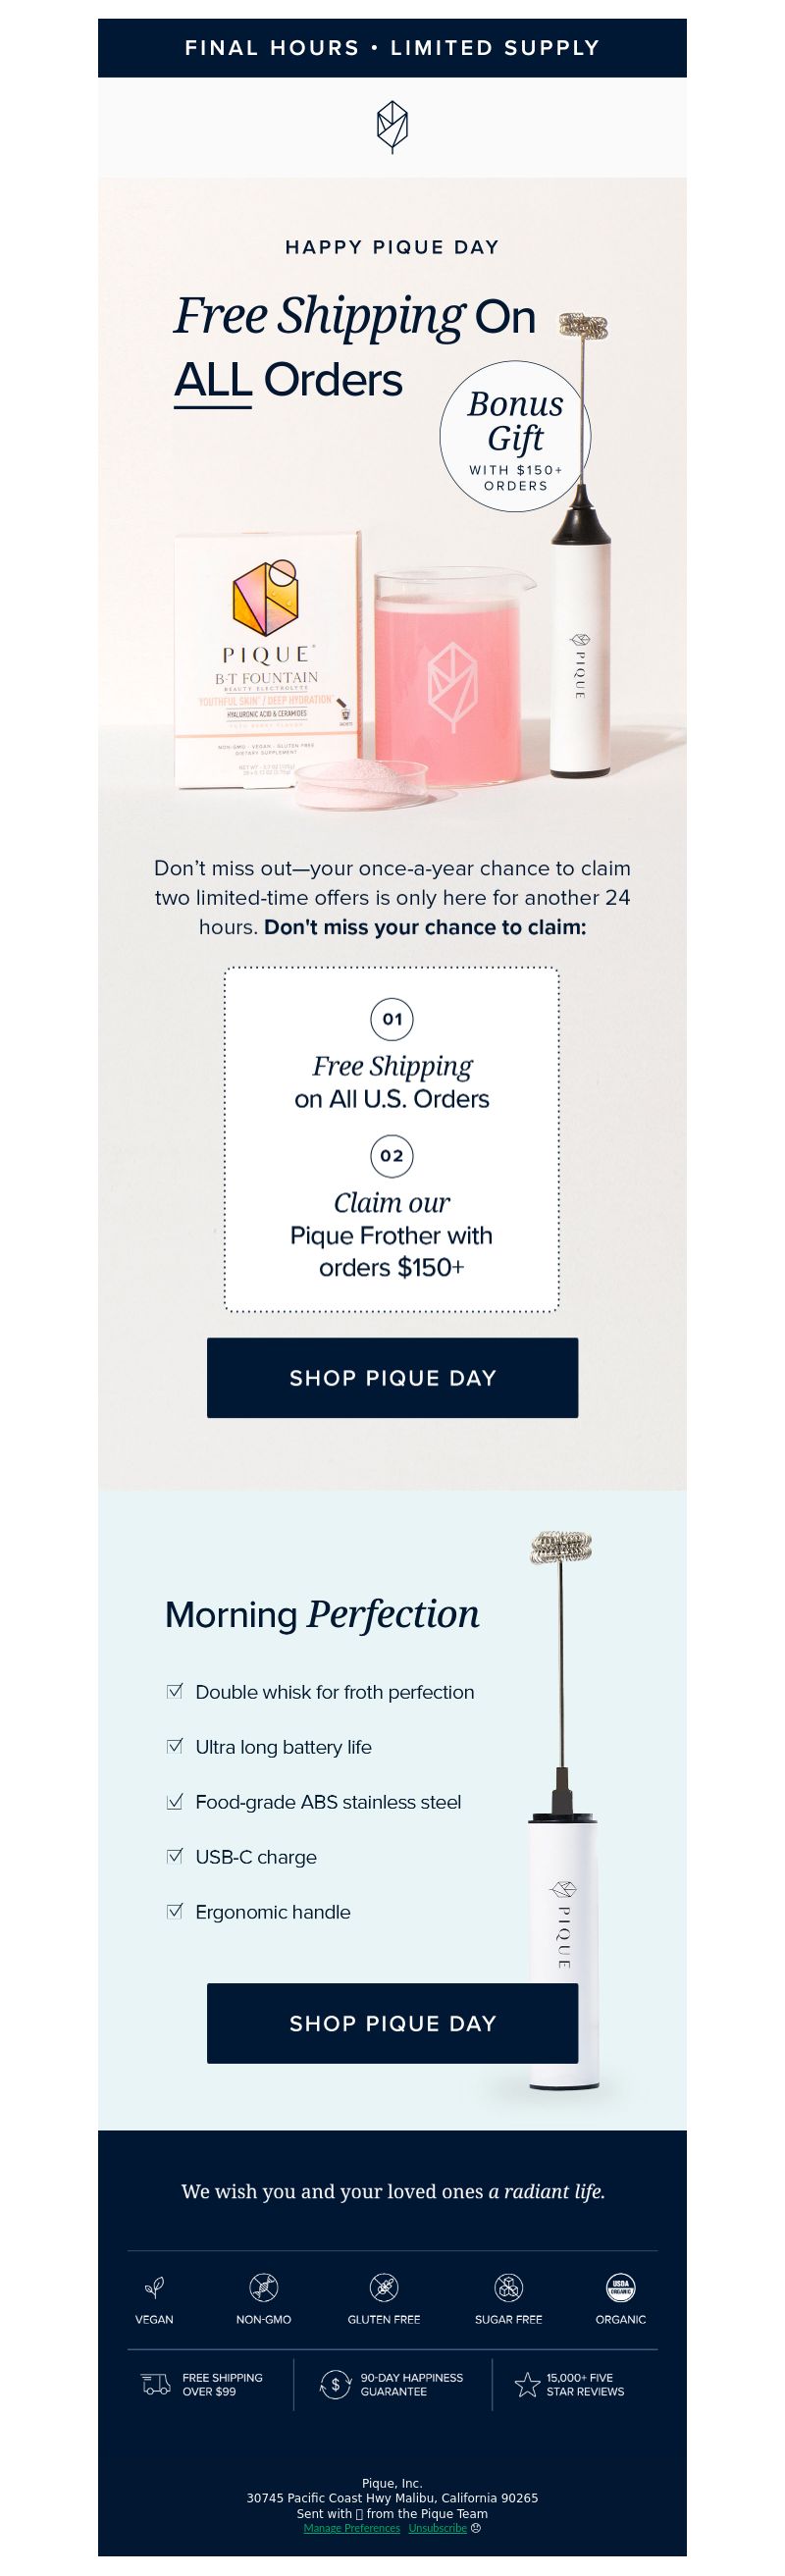785x2576 pixels.
Task: Click the first Shop Pique Day button
Action: 392,1377
